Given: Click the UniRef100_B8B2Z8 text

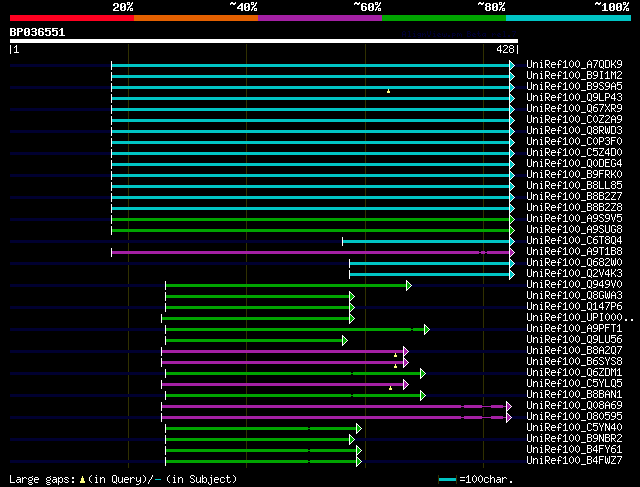Looking at the screenshot, I should click(x=574, y=208).
